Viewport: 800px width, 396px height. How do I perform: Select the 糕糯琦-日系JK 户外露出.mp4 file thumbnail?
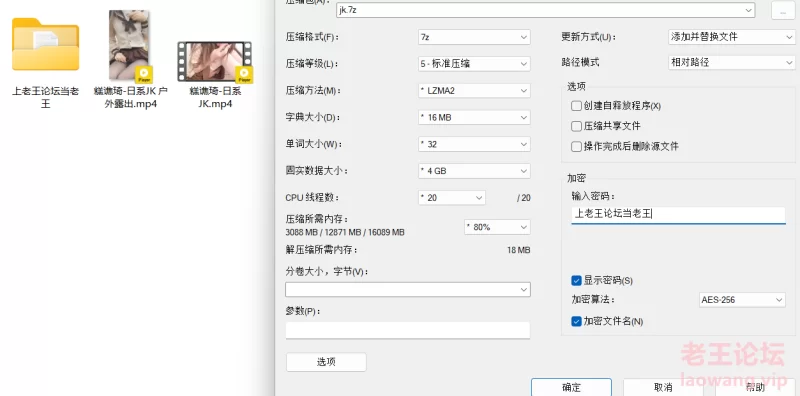tap(130, 46)
